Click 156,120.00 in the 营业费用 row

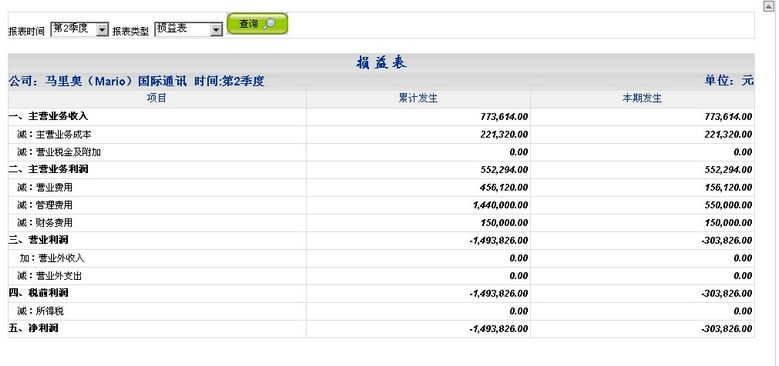pos(728,188)
